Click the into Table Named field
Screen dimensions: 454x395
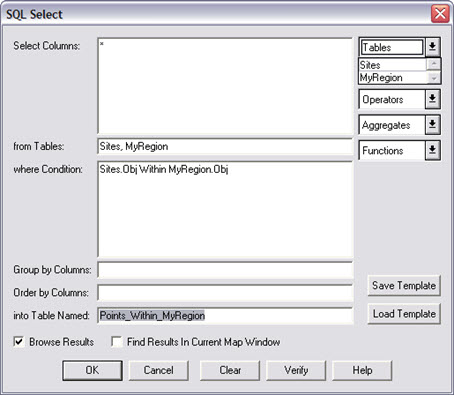pyautogui.click(x=225, y=315)
